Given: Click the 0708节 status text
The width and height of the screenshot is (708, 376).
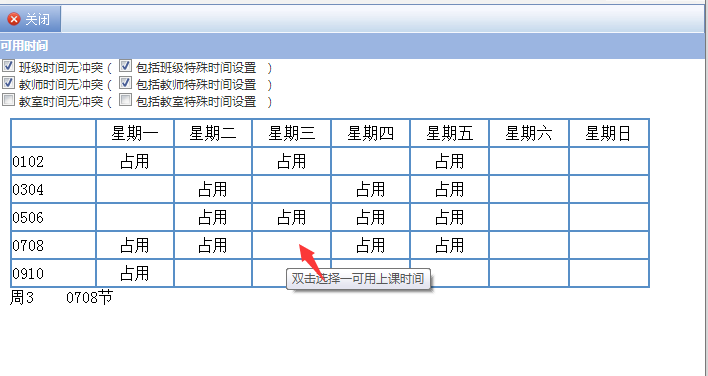Looking at the screenshot, I should click(x=89, y=298).
